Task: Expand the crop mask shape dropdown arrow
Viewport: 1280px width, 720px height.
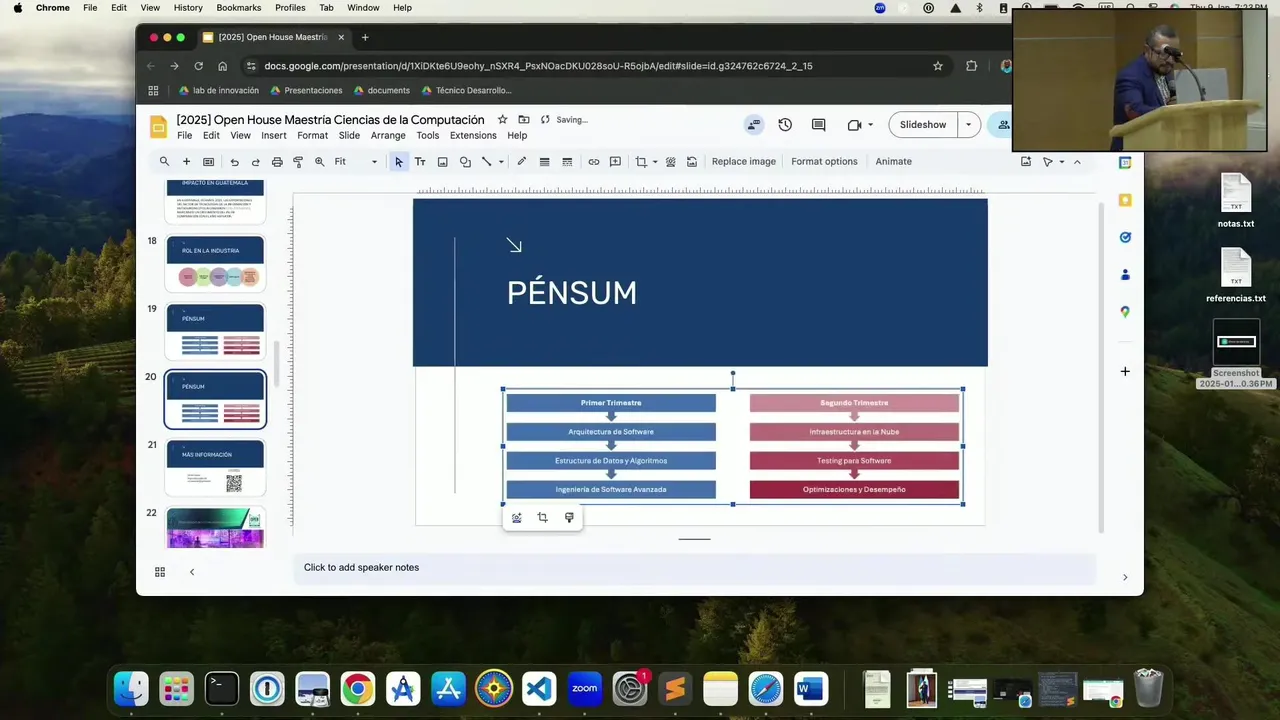Action: 655,161
